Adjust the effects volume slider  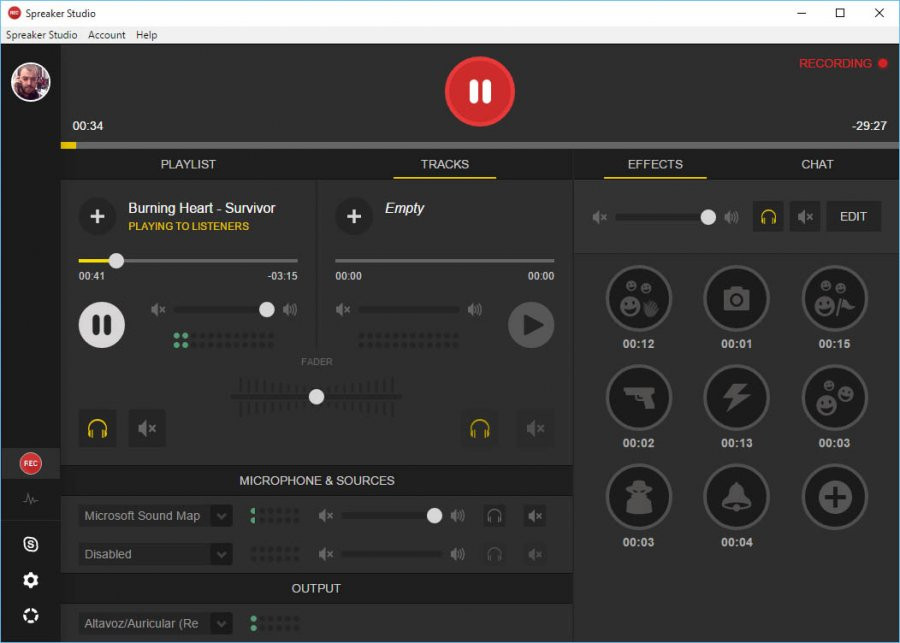click(666, 217)
